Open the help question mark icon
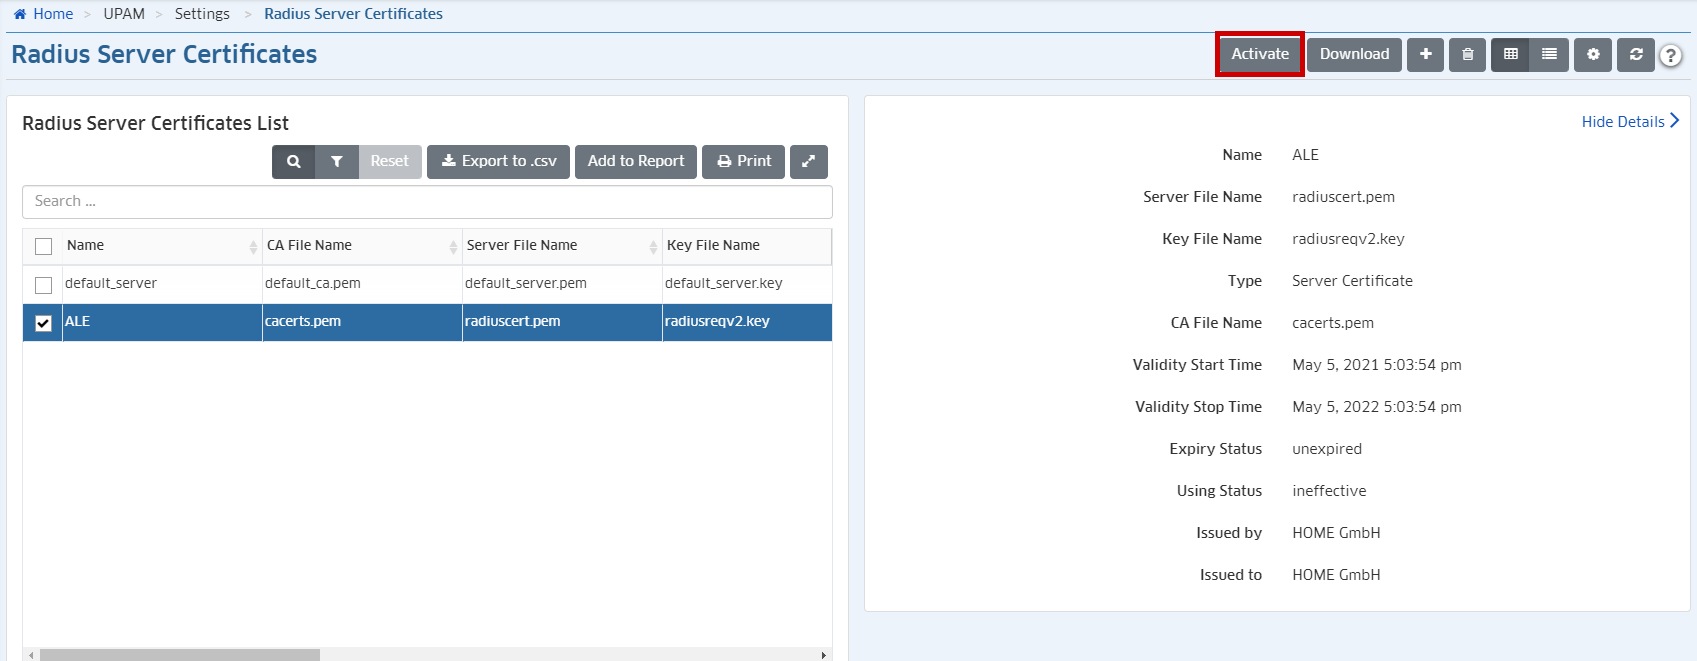Viewport: 1697px width, 661px height. [x=1670, y=55]
